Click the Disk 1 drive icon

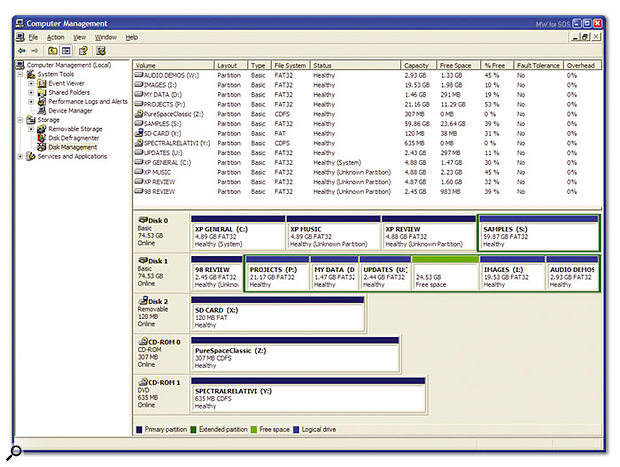[x=143, y=260]
